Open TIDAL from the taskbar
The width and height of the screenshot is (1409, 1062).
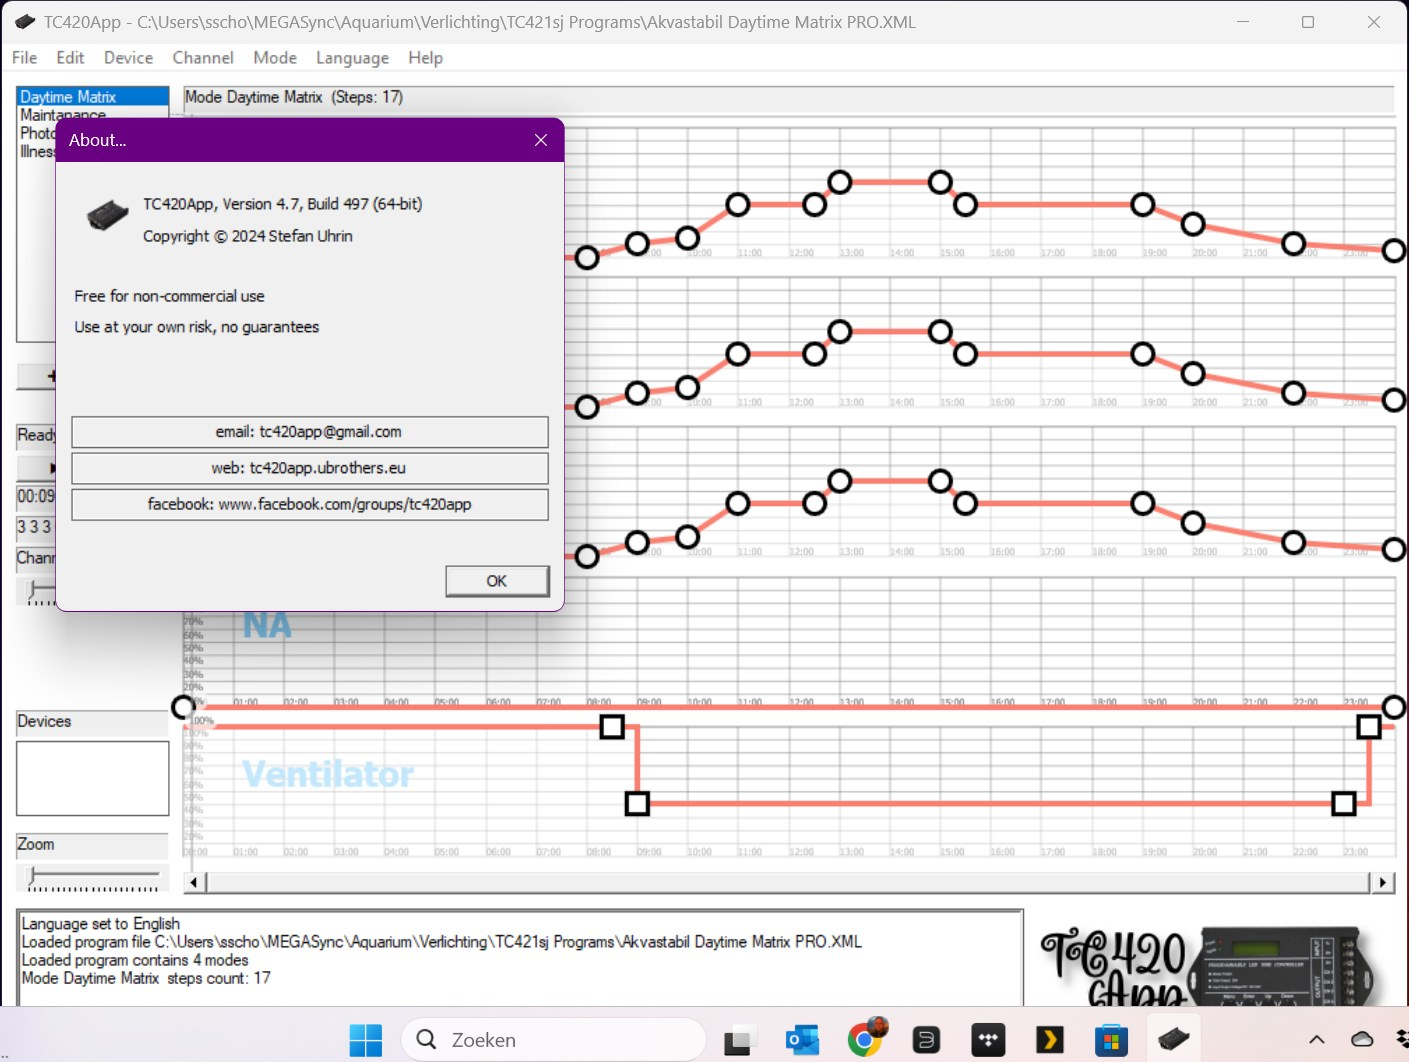988,1040
